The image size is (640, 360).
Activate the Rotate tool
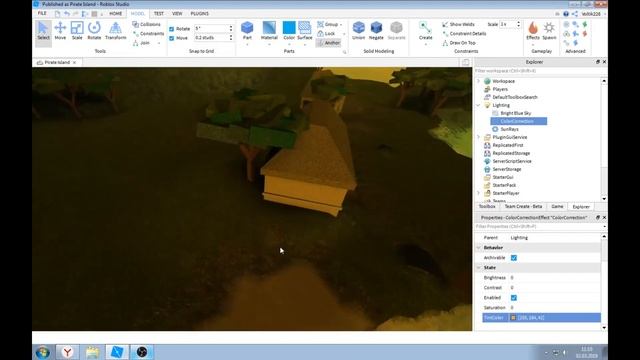point(94,31)
